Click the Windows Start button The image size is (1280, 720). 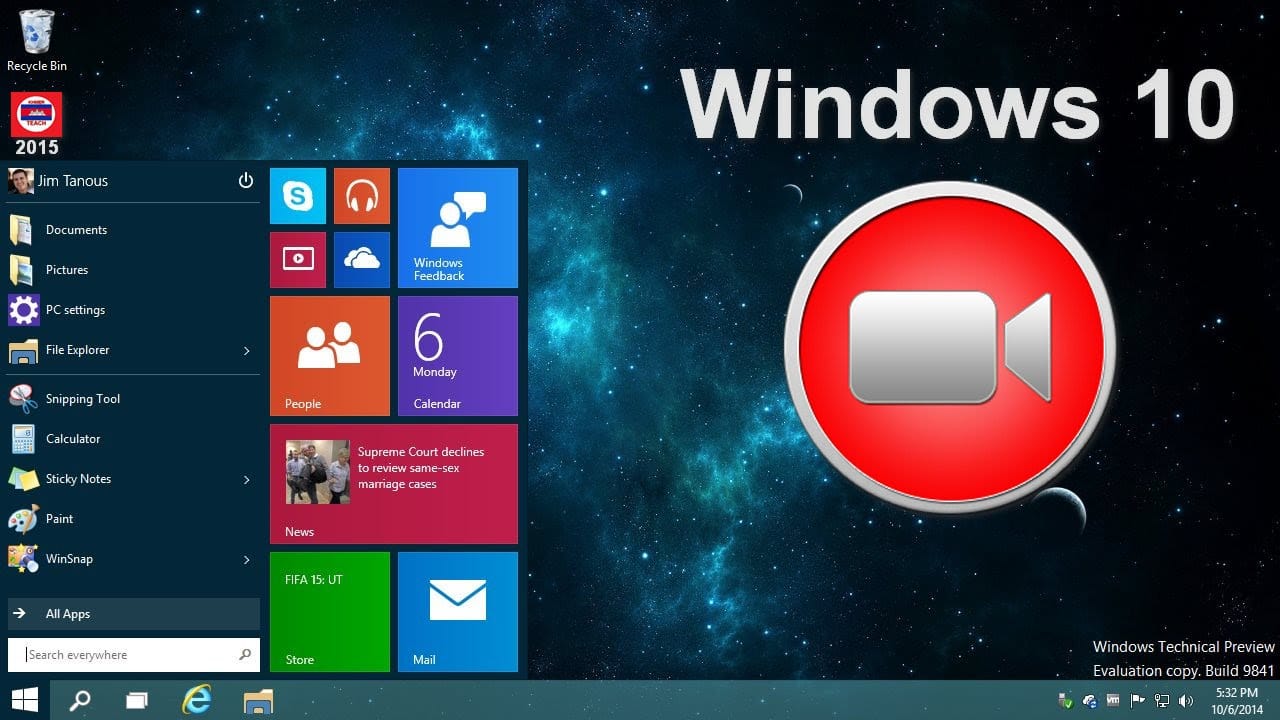(25, 700)
